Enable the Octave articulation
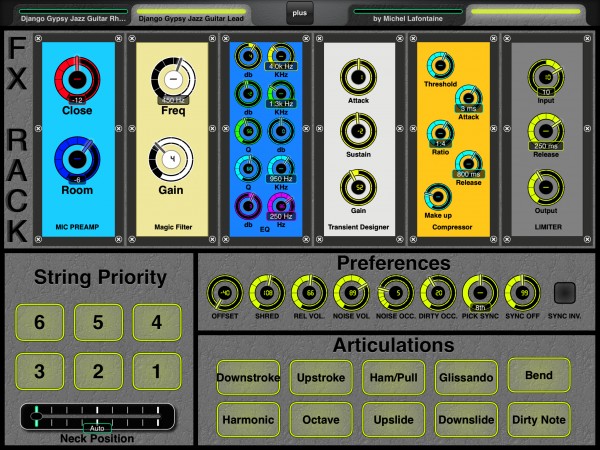The height and width of the screenshot is (450, 600). 321,419
